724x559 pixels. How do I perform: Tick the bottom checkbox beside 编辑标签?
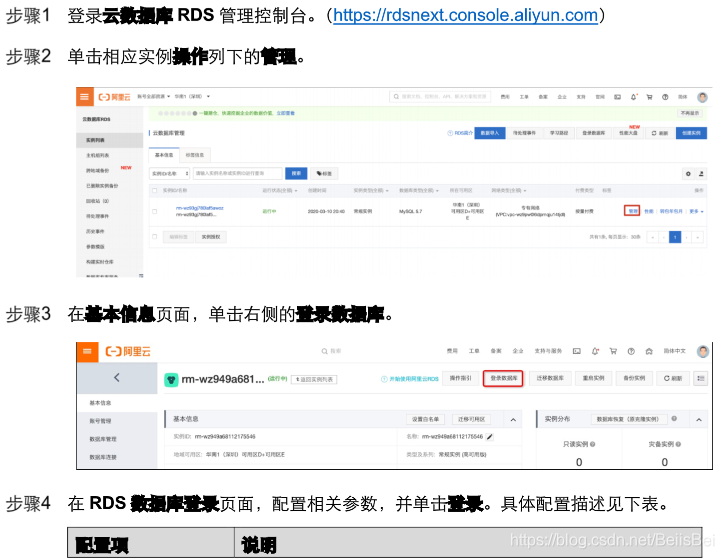155,237
